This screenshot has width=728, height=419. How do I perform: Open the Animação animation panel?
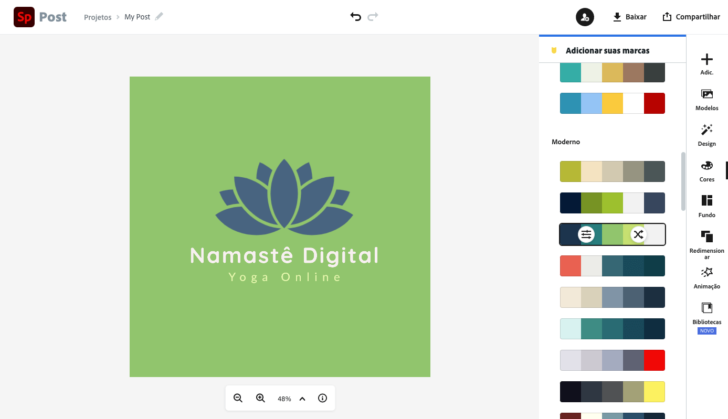707,276
